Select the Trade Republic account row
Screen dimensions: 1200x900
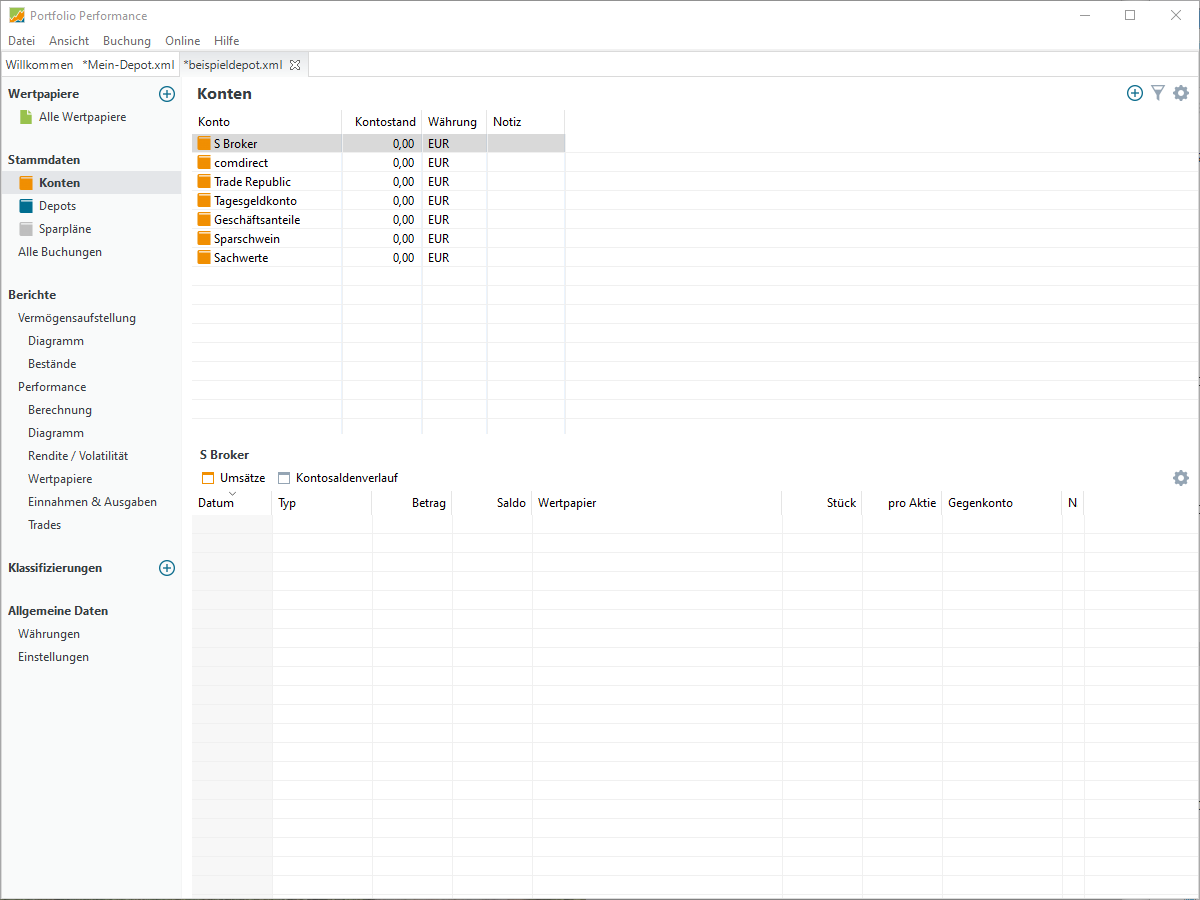point(252,182)
